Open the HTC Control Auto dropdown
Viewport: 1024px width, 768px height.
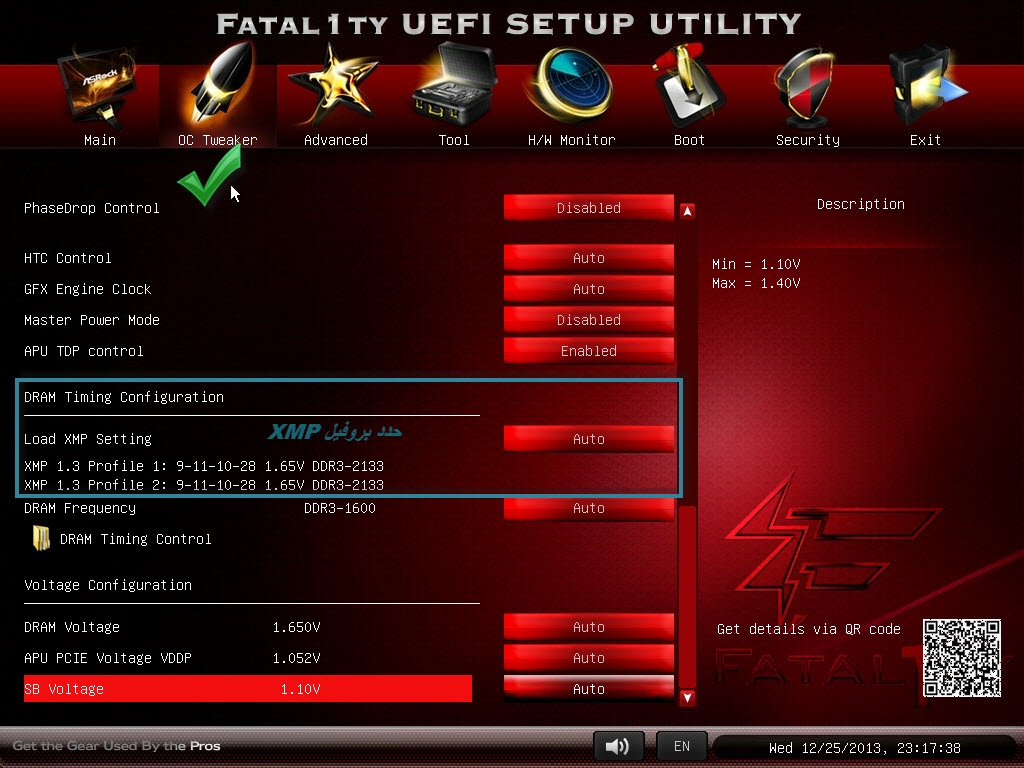[588, 258]
